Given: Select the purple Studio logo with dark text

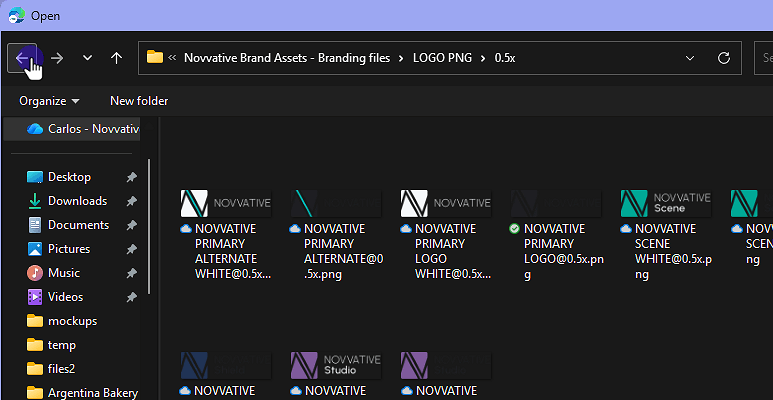Looking at the screenshot, I should pyautogui.click(x=446, y=365).
